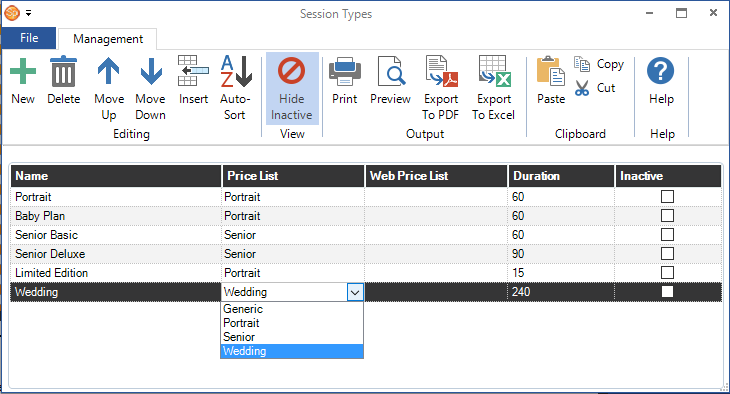
Task: Check the Inactive box for Portrait
Action: (x=667, y=197)
